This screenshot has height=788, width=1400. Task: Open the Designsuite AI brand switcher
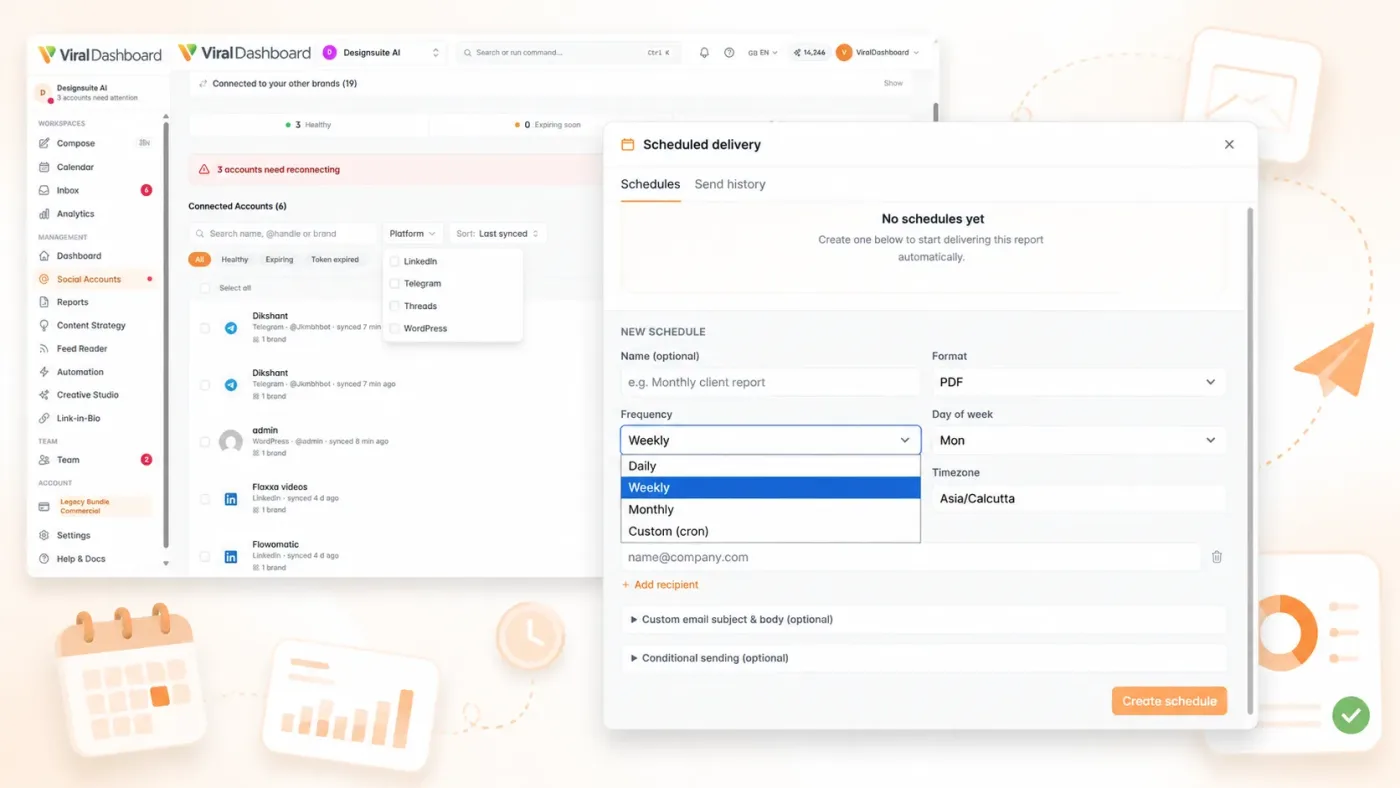tap(381, 52)
